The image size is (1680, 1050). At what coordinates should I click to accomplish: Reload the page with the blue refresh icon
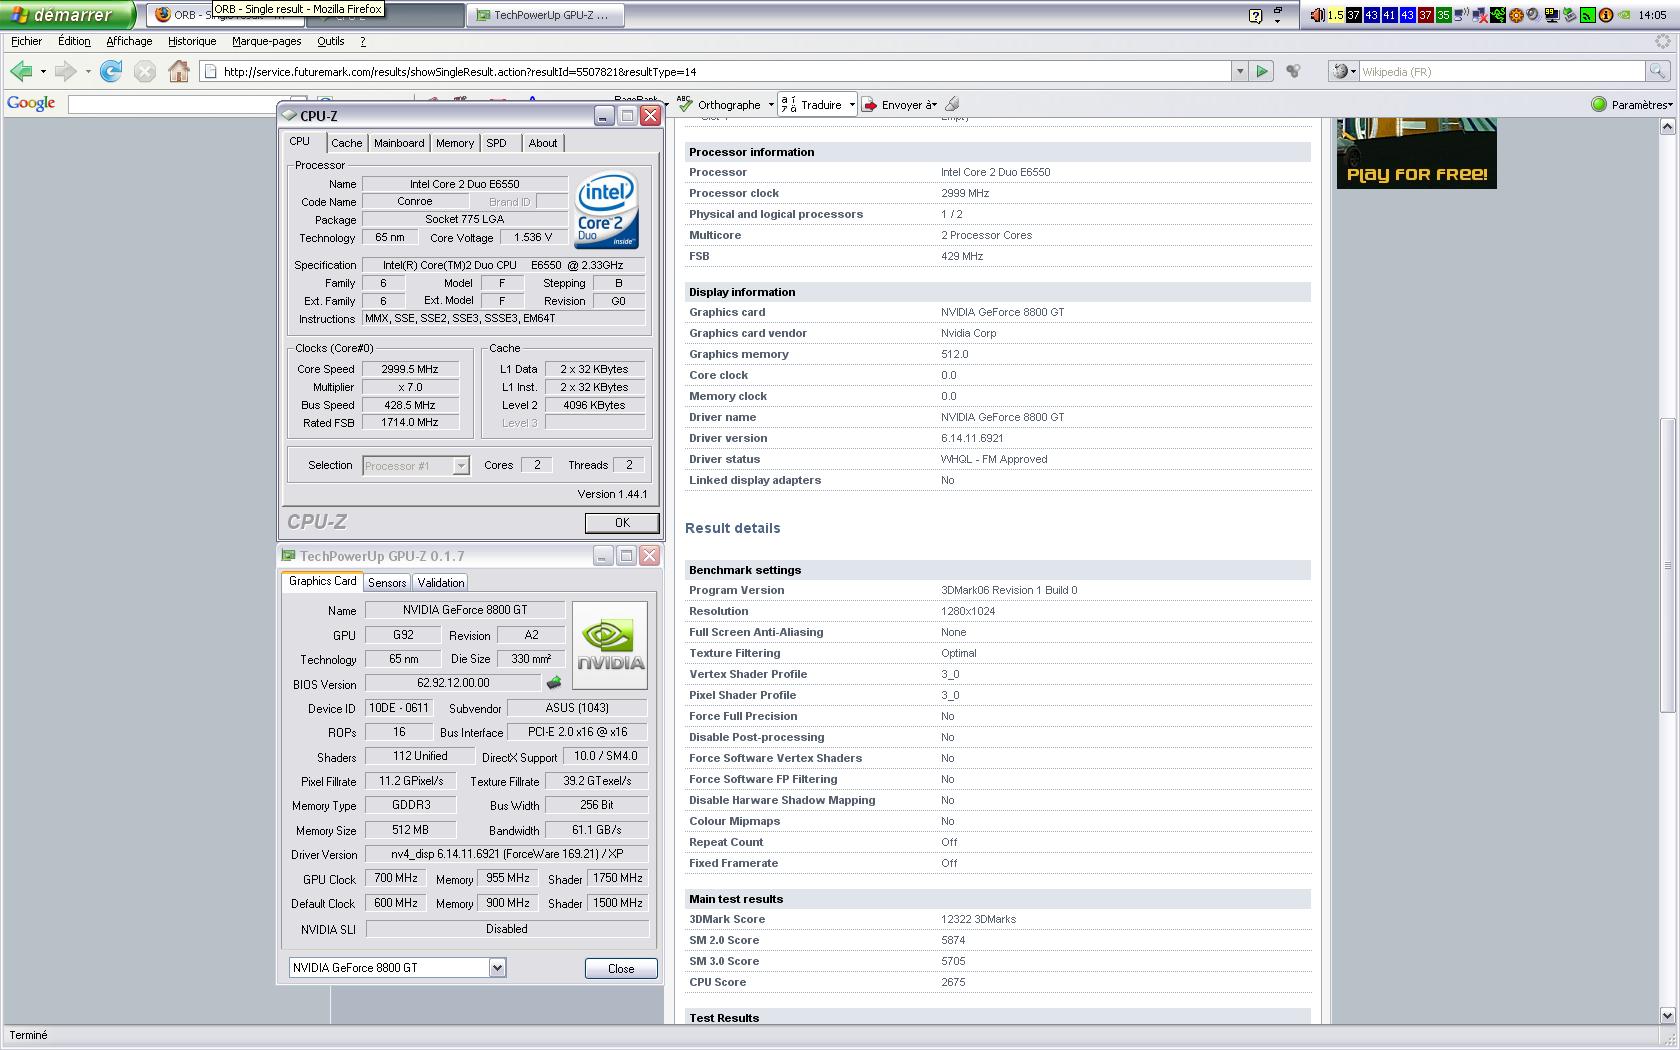click(111, 71)
